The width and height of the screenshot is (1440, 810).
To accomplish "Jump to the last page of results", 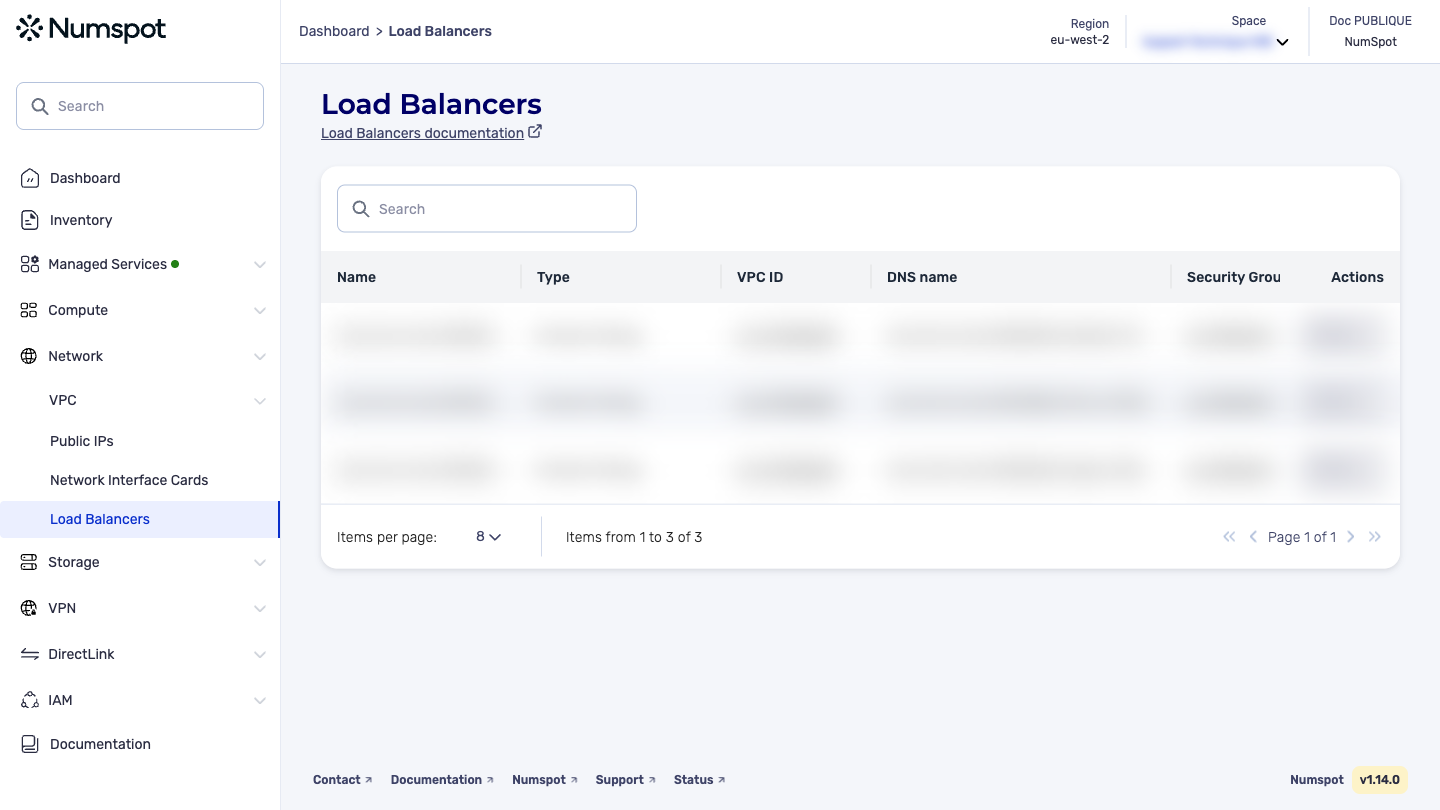I will pos(1375,537).
